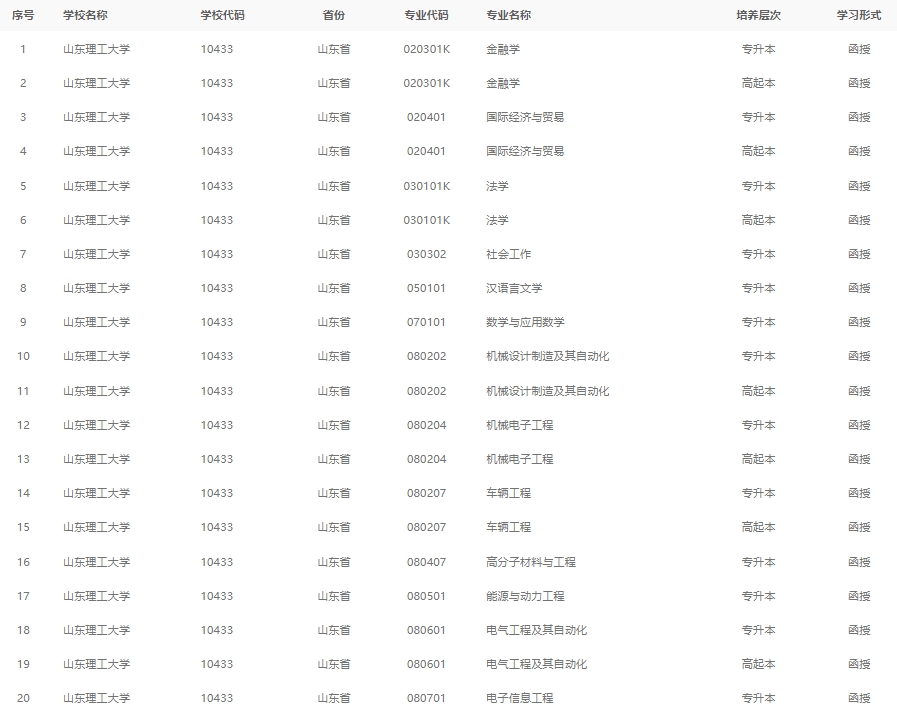Image resolution: width=897 pixels, height=716 pixels.
Task: Select 电气工程及其自动化 in row 18
Action: 537,630
